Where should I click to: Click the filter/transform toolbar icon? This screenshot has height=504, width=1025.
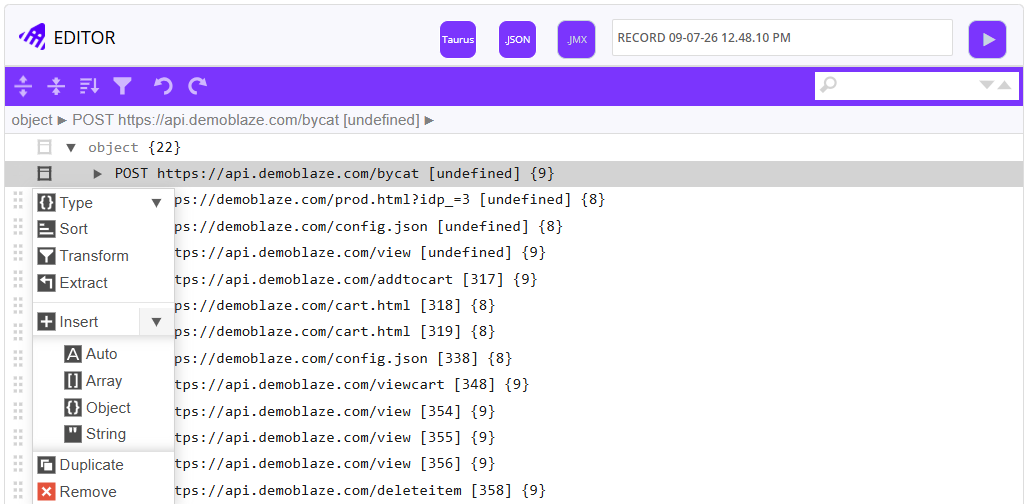pos(122,86)
